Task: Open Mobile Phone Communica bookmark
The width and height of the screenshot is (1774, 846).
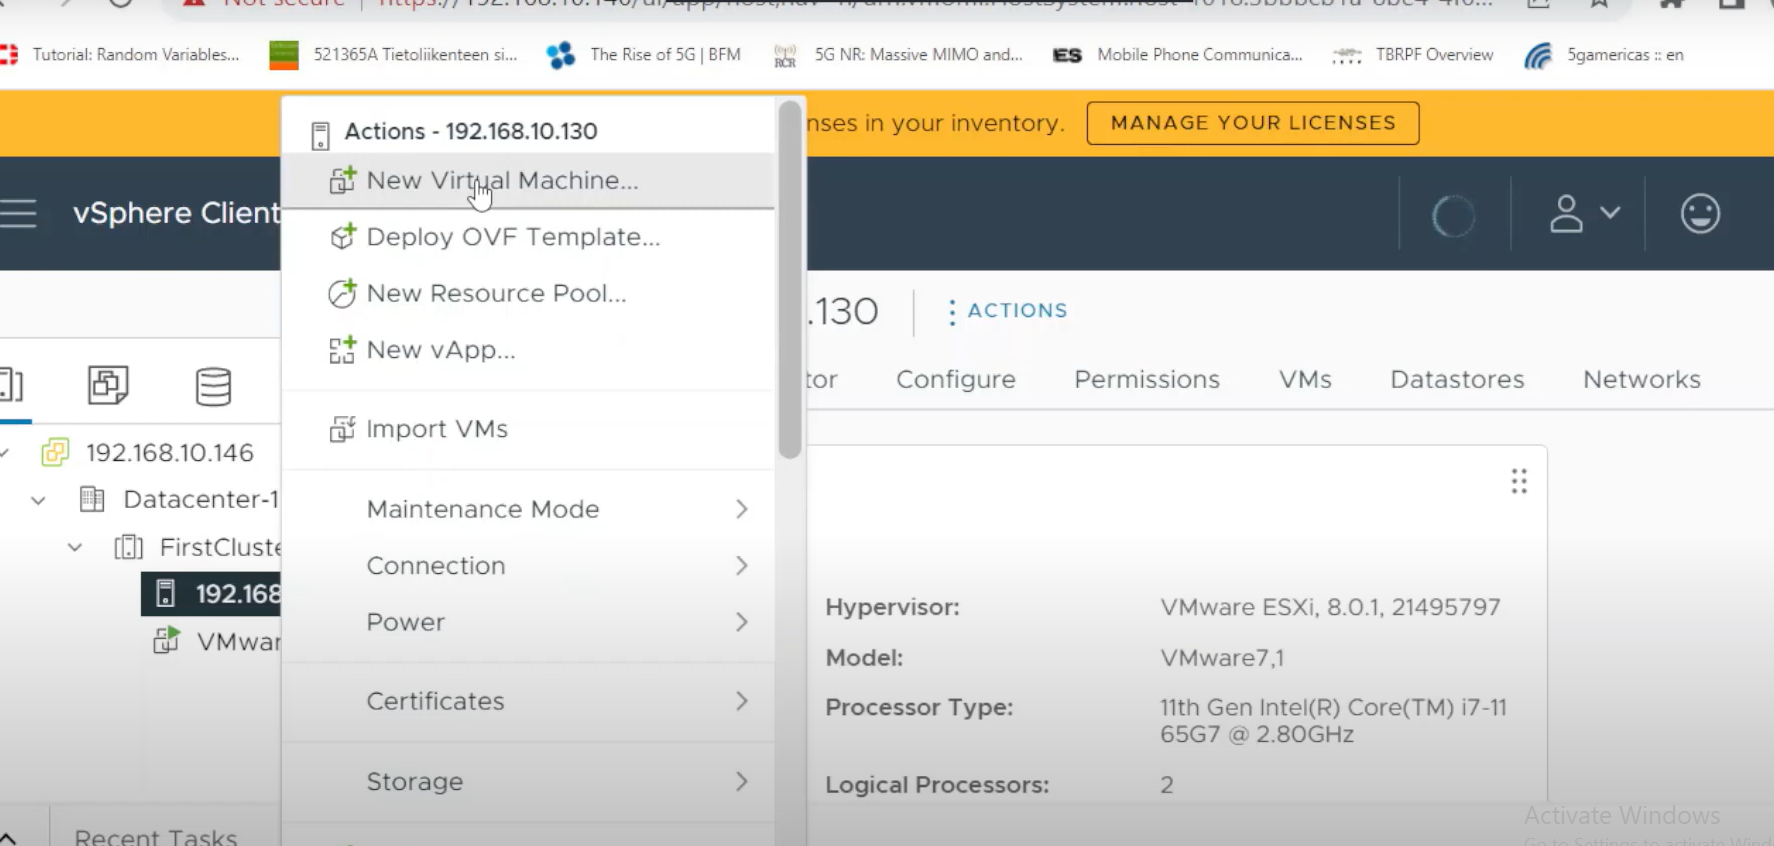Action: click(1178, 55)
